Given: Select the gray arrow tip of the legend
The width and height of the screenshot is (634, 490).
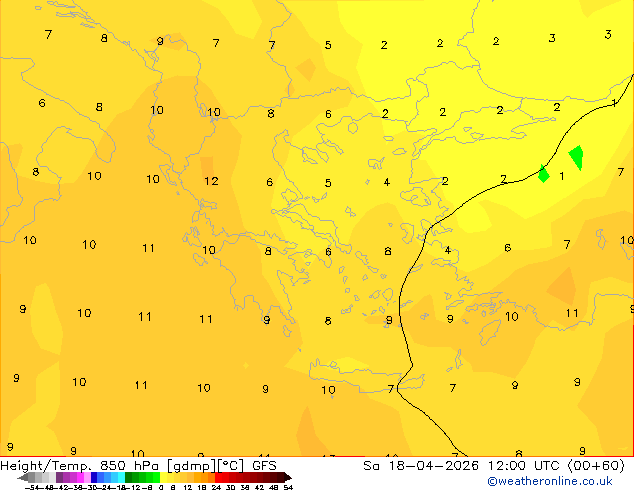Looking at the screenshot, I should tap(23, 477).
